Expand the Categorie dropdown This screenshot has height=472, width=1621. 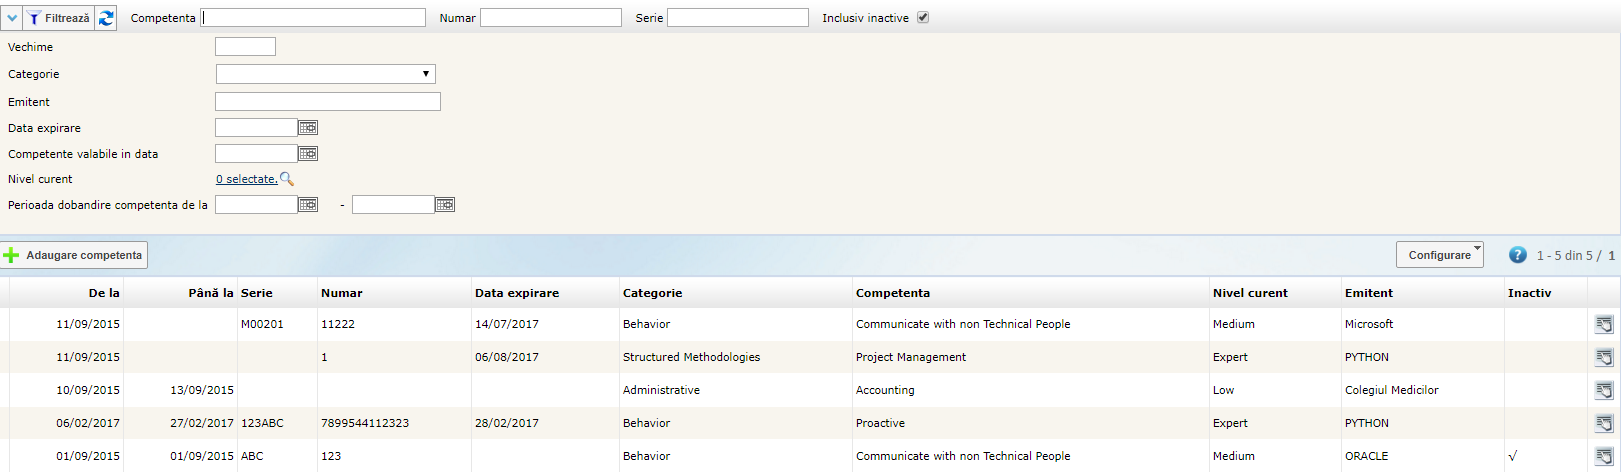click(x=326, y=74)
